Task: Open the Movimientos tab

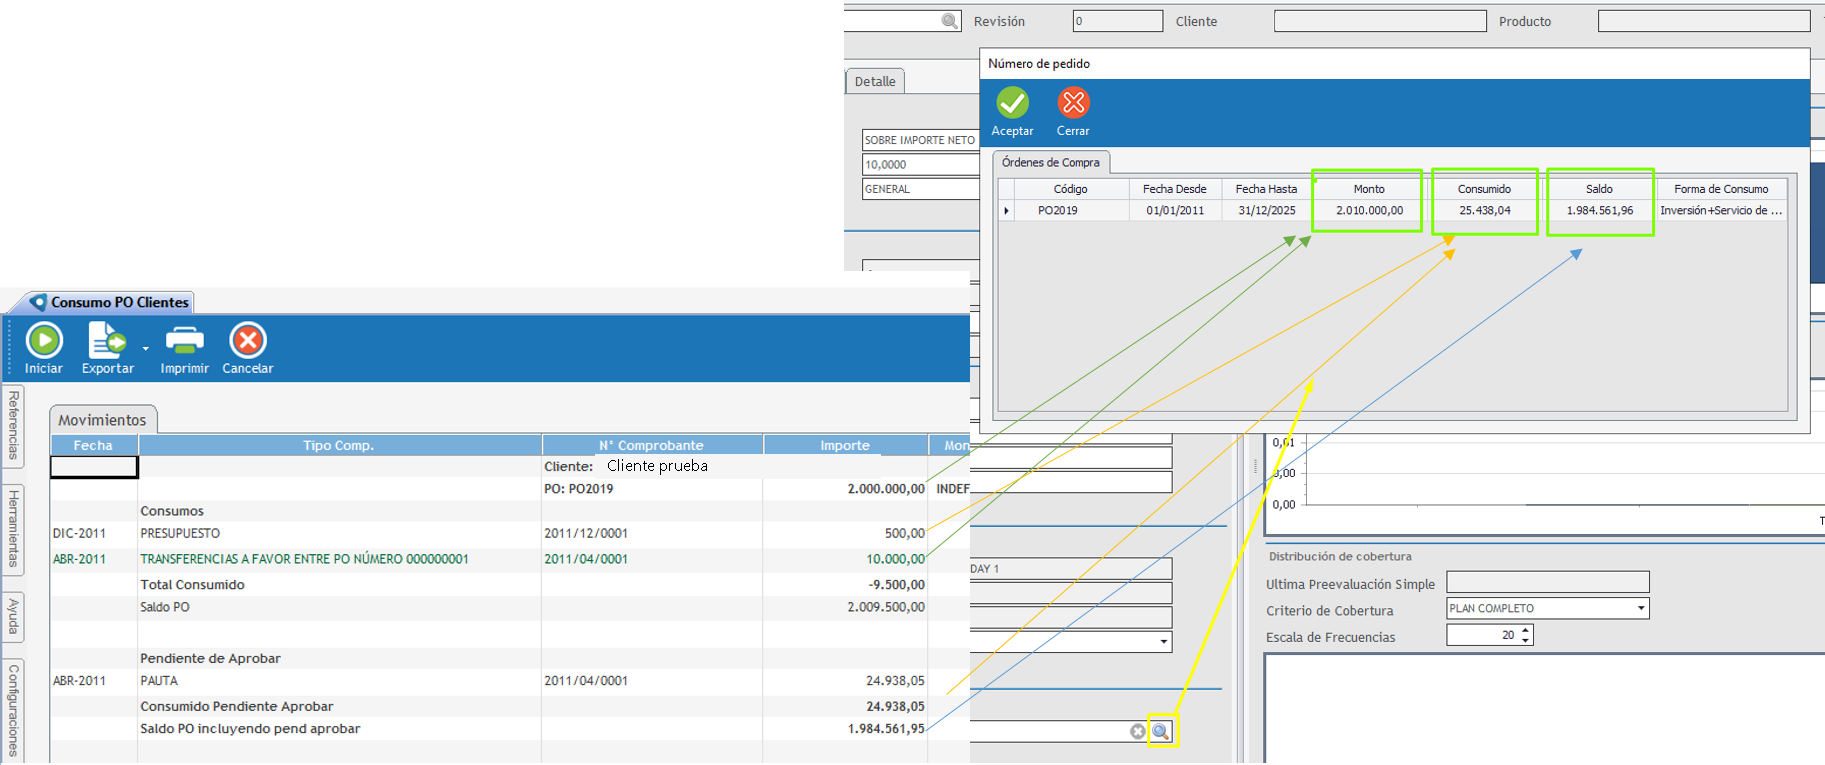Action: pos(102,420)
